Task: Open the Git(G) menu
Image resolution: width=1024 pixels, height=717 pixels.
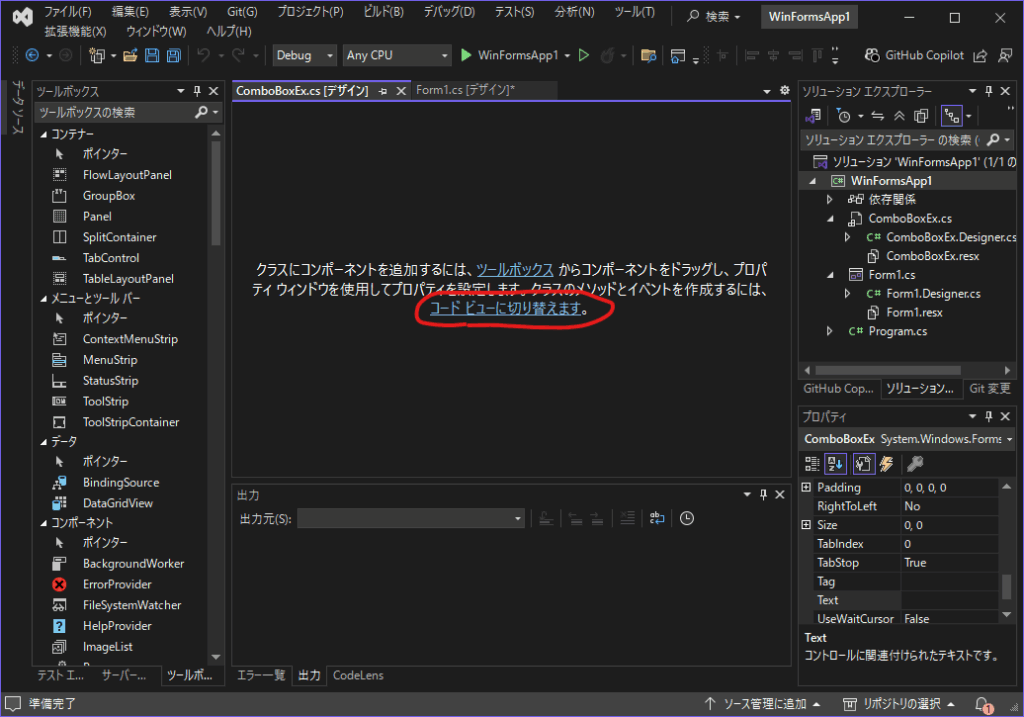Action: (x=242, y=12)
